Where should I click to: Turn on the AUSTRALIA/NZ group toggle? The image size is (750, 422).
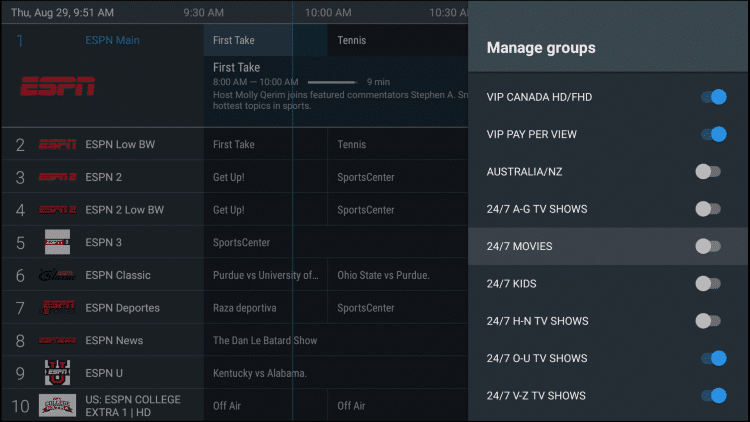pyautogui.click(x=708, y=172)
